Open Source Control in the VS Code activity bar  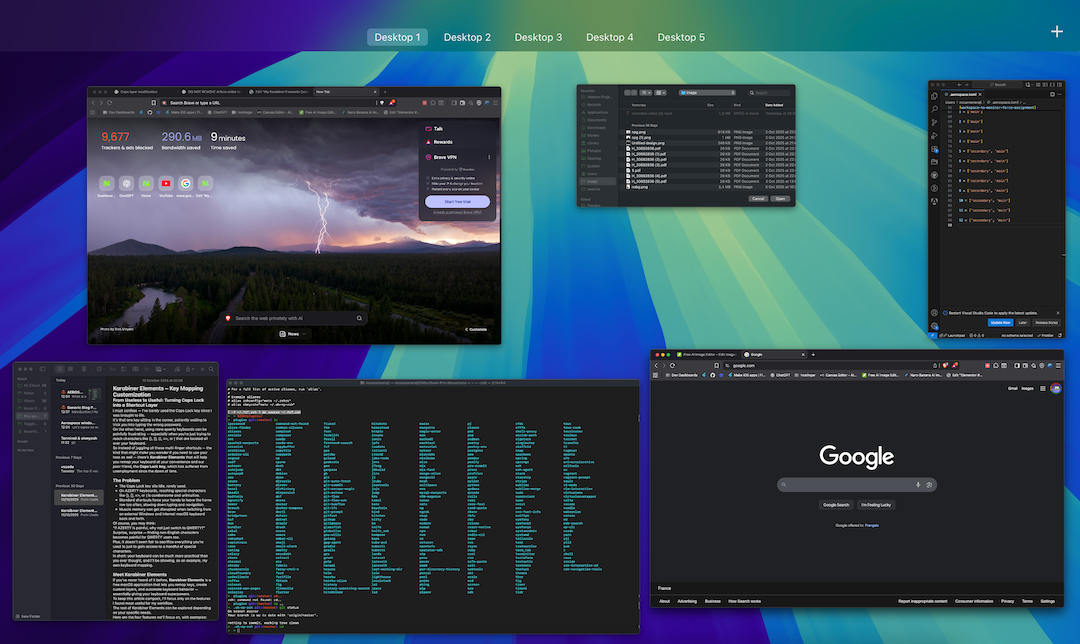pos(934,122)
